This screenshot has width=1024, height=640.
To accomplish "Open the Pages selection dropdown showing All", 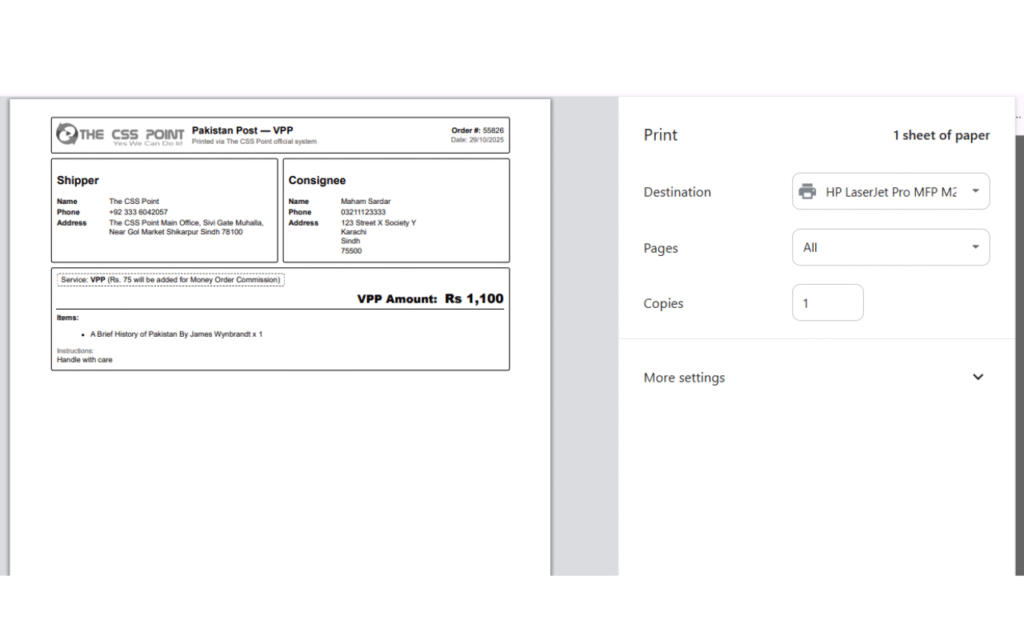I will click(890, 247).
